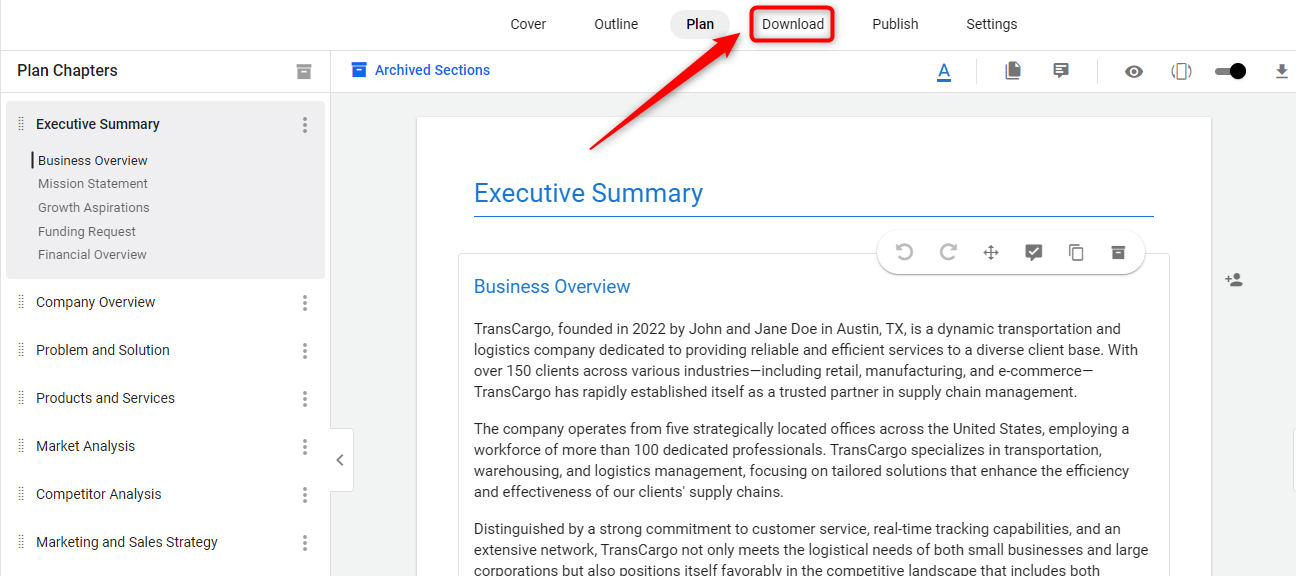Image resolution: width=1296 pixels, height=576 pixels.
Task: Open Problem and Solution chapter
Action: pos(103,350)
